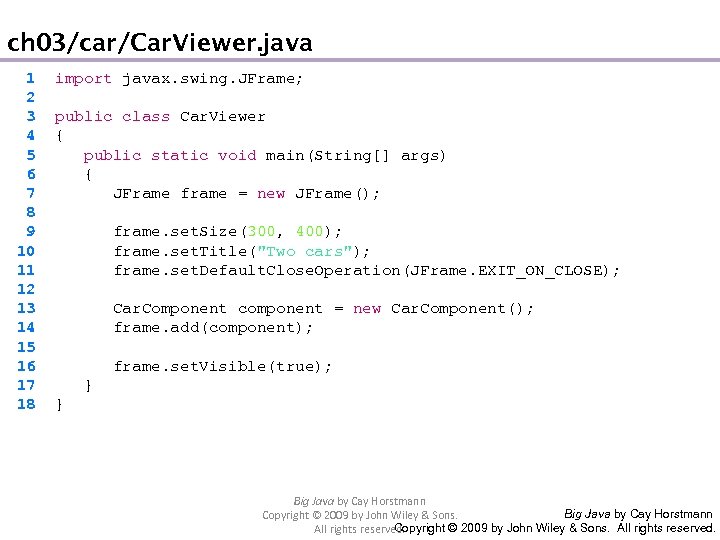Click the 'frame.add(component);' line
Viewport: 720px width, 540px height.
(213, 328)
